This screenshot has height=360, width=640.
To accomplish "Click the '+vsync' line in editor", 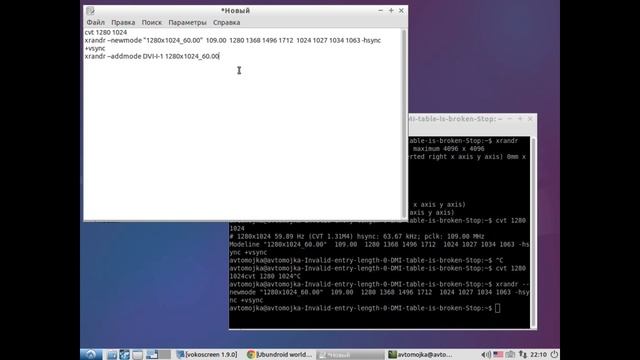I will (x=95, y=48).
